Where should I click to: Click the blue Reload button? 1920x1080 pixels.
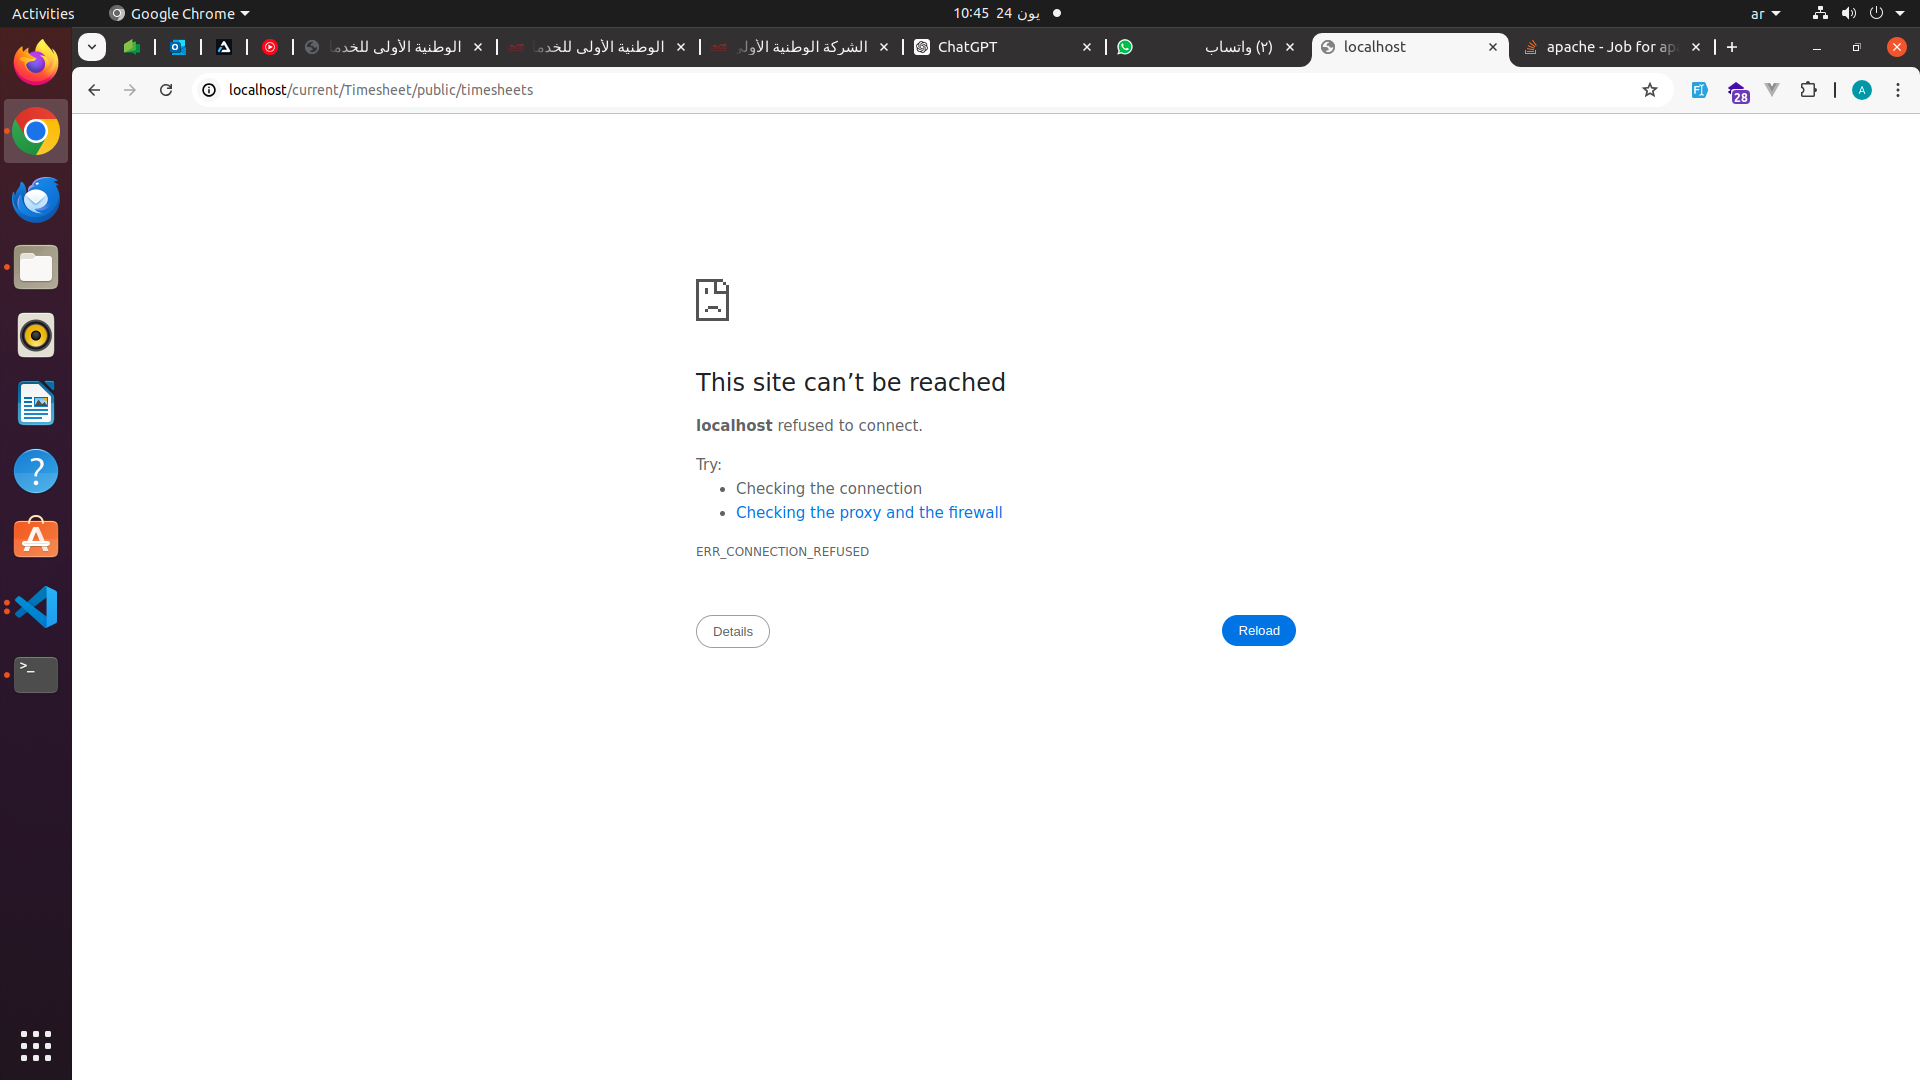1258,631
